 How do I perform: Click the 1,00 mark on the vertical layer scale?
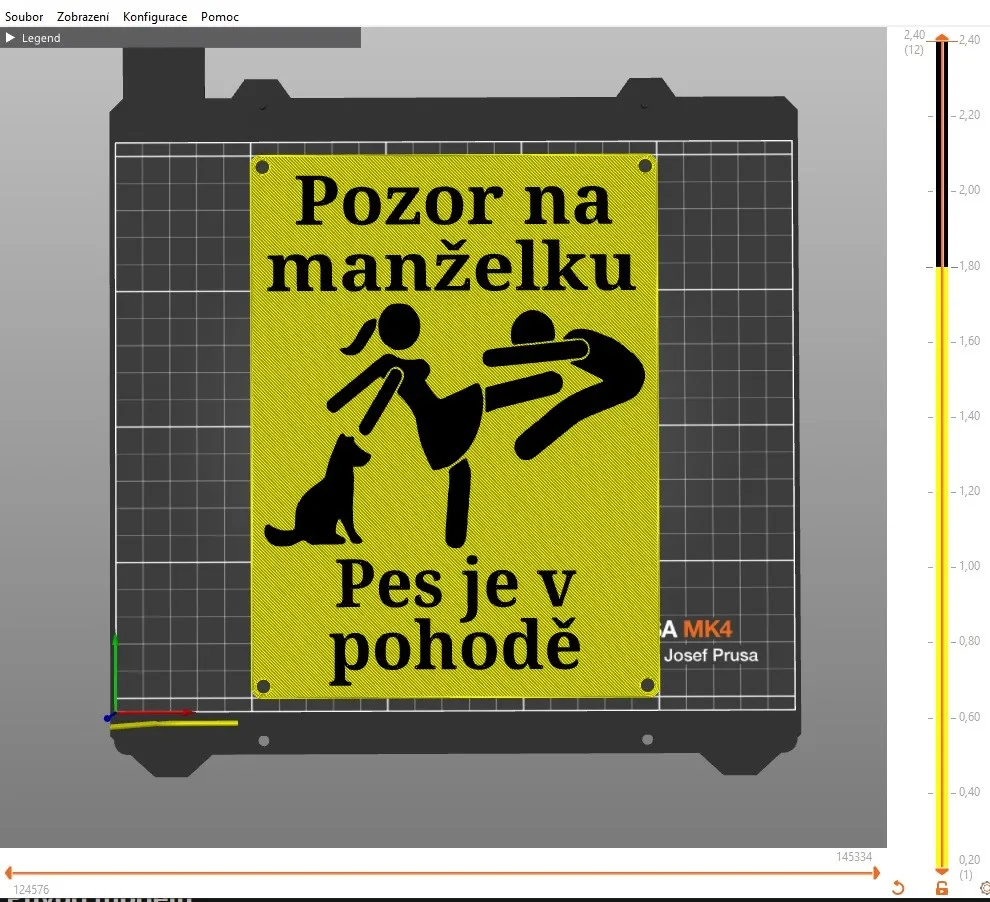(x=967, y=565)
